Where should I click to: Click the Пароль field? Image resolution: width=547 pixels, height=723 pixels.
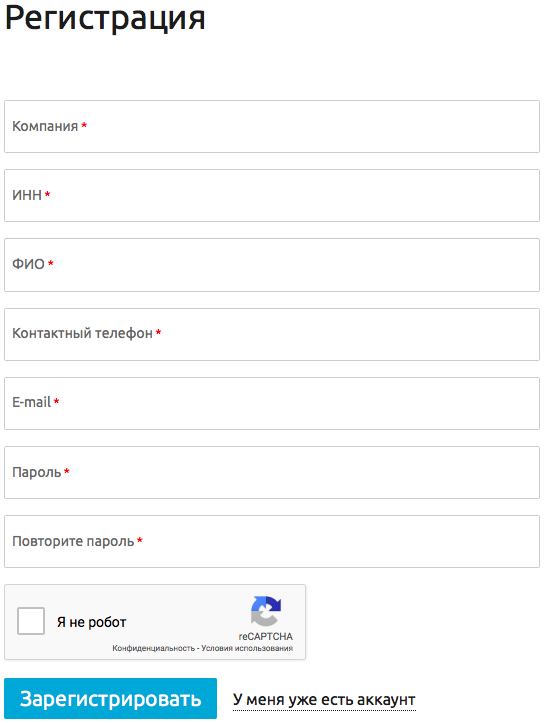(x=272, y=472)
